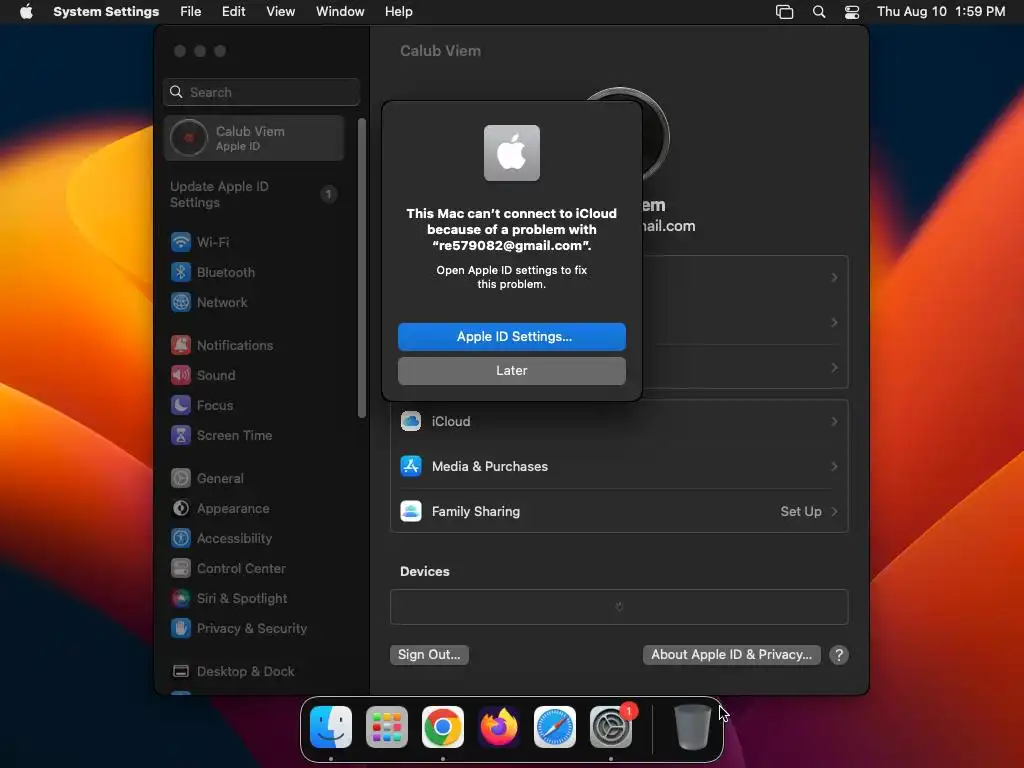The height and width of the screenshot is (768, 1024).
Task: Click the General gear icon
Action: [181, 478]
